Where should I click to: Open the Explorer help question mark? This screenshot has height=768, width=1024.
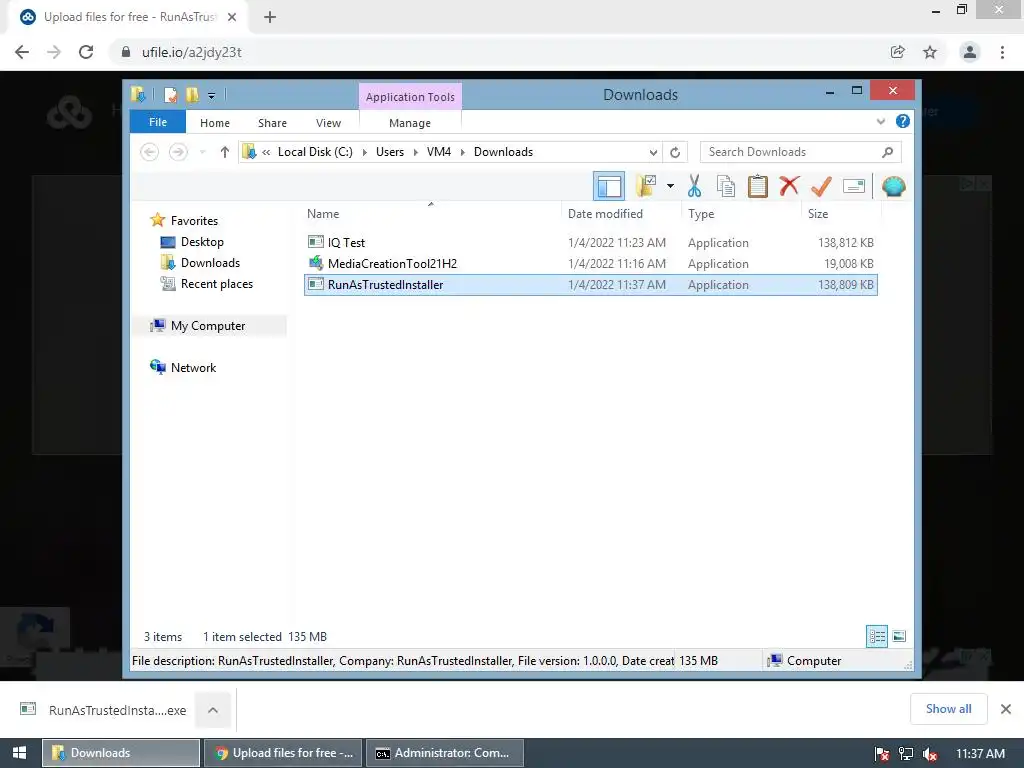point(903,121)
